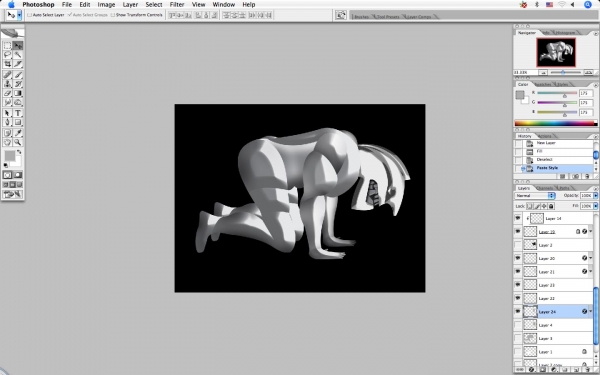
Task: Hide Layer 23 with eye icon
Action: click(518, 285)
